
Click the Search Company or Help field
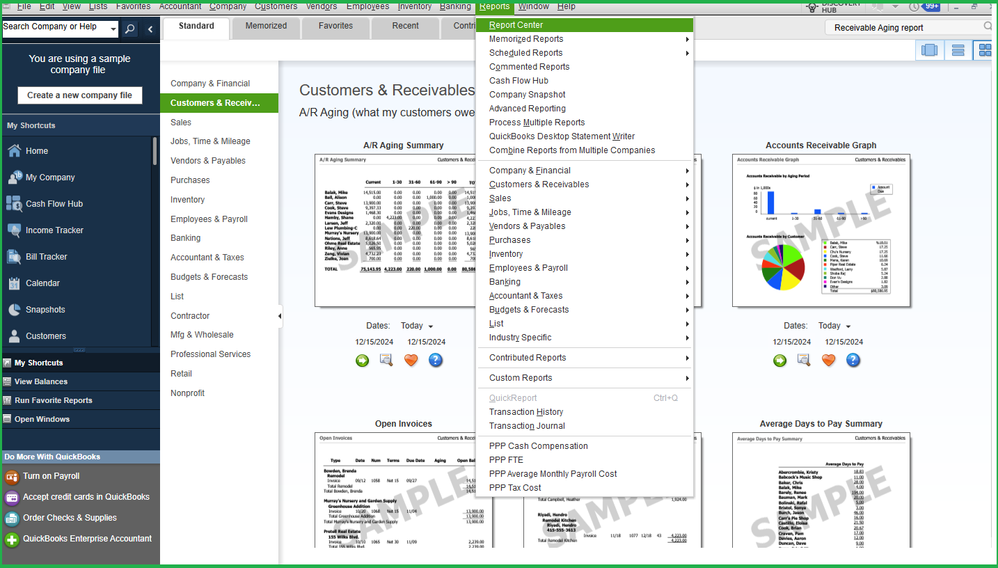(x=56, y=28)
